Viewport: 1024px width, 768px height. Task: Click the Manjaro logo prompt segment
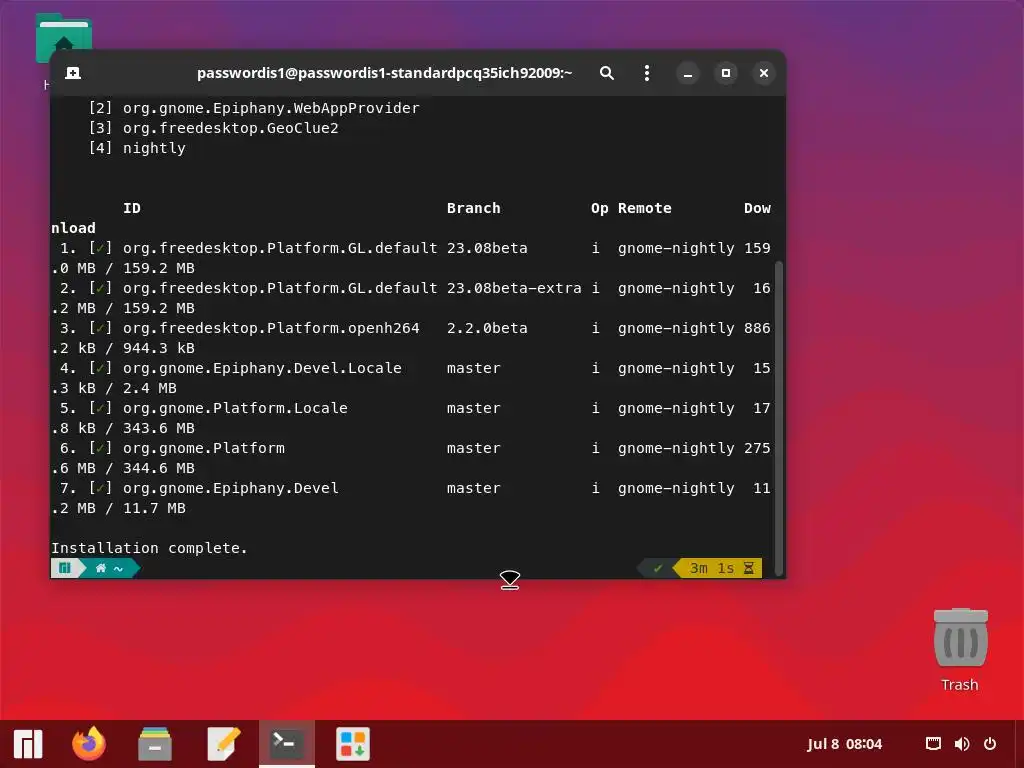(x=65, y=568)
